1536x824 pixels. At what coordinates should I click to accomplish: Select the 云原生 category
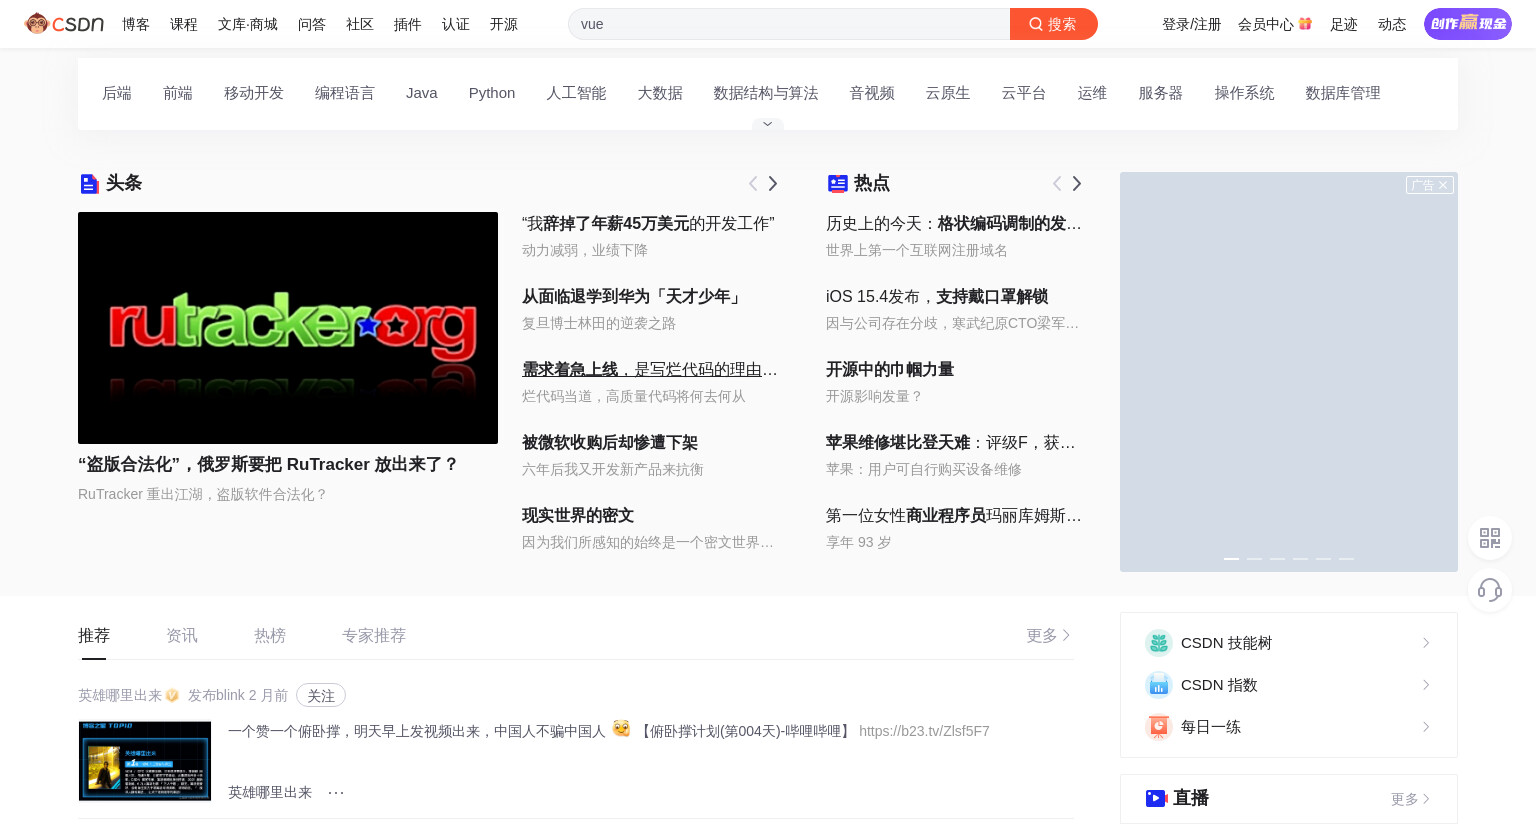click(948, 93)
